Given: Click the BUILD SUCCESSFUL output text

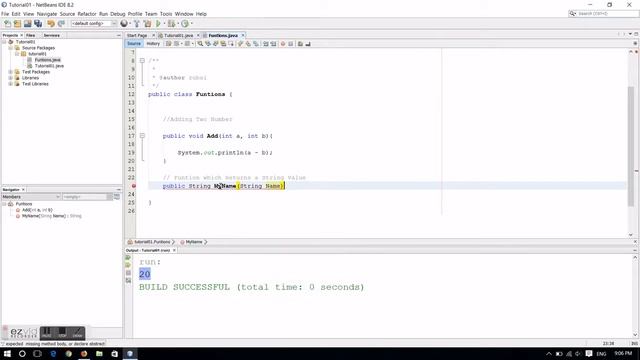Looking at the screenshot, I should point(251,287).
